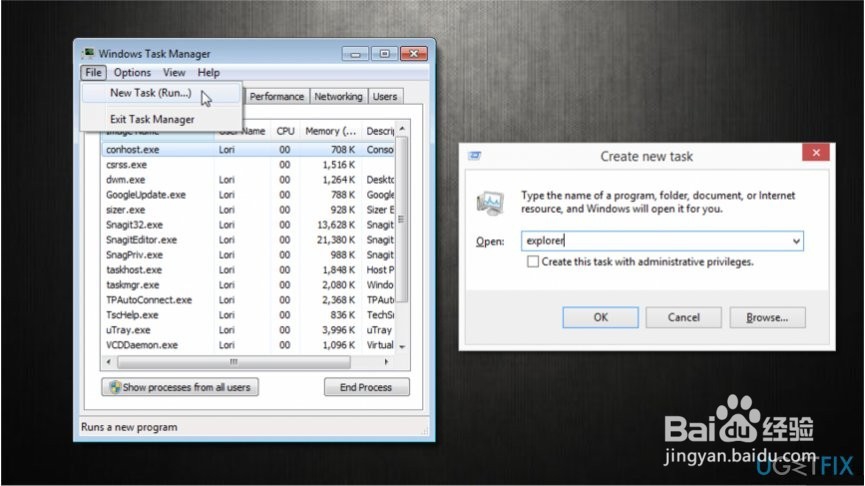Click the Run dialog computer icon
The width and height of the screenshot is (865, 486).
[x=490, y=202]
